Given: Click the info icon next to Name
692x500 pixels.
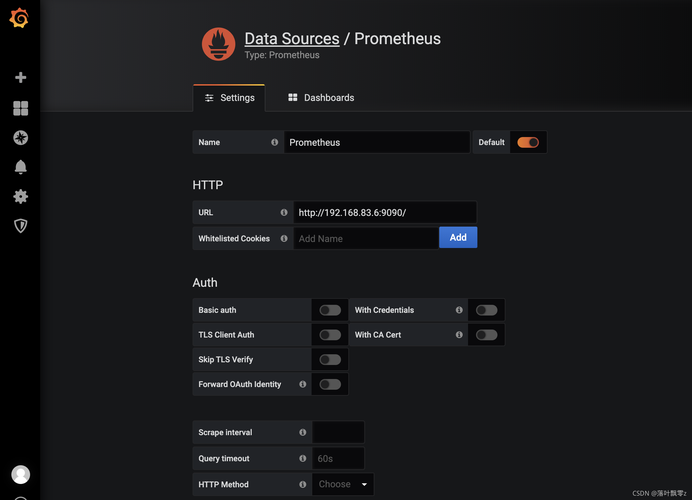Looking at the screenshot, I should 275,142.
